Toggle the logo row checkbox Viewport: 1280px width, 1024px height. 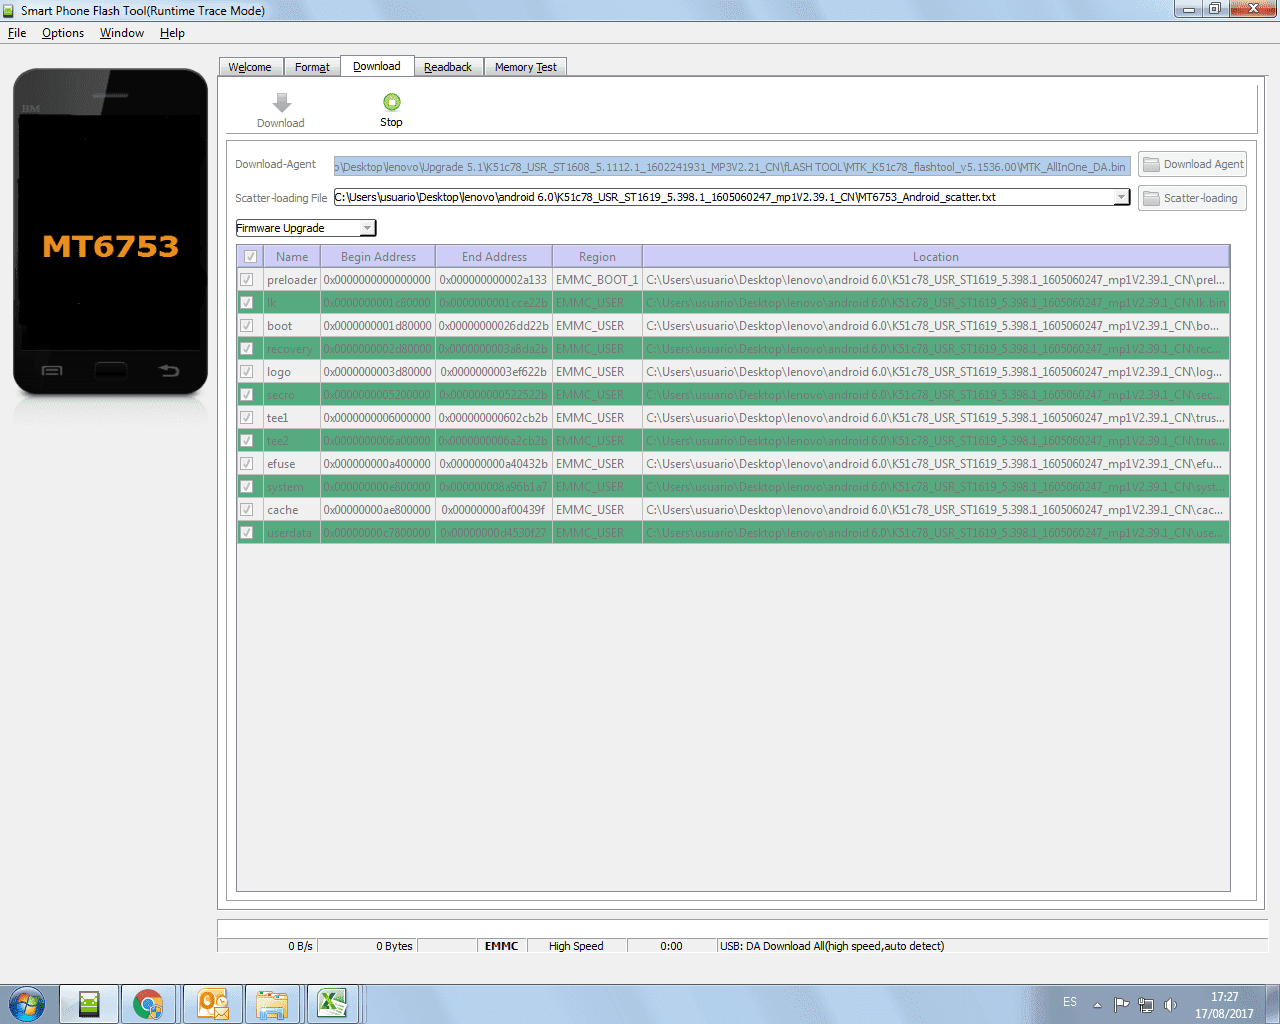pyautogui.click(x=247, y=372)
